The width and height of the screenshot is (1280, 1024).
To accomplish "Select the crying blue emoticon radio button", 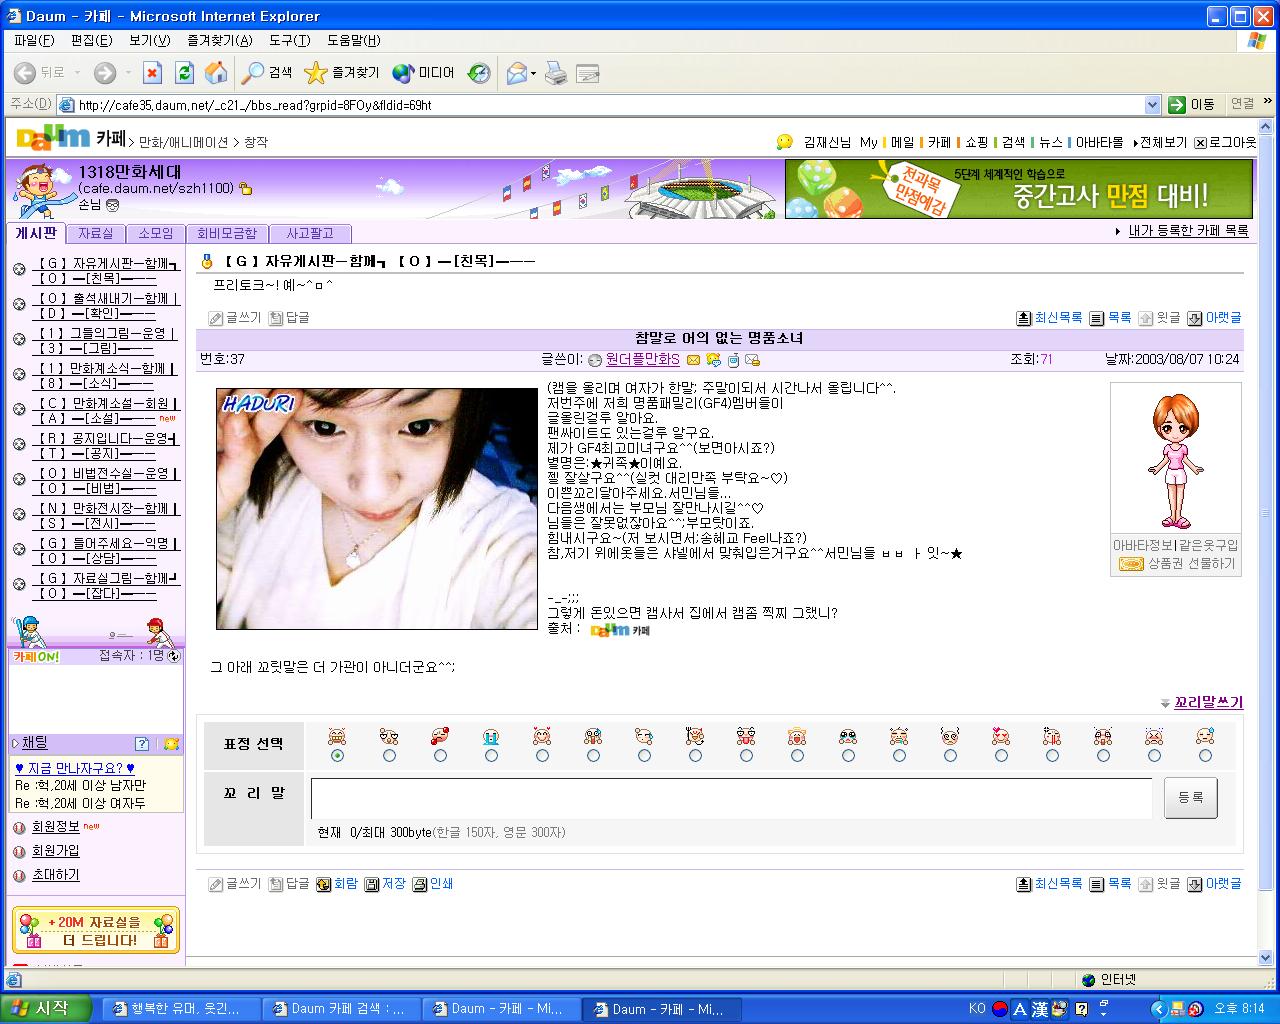I will tap(491, 755).
